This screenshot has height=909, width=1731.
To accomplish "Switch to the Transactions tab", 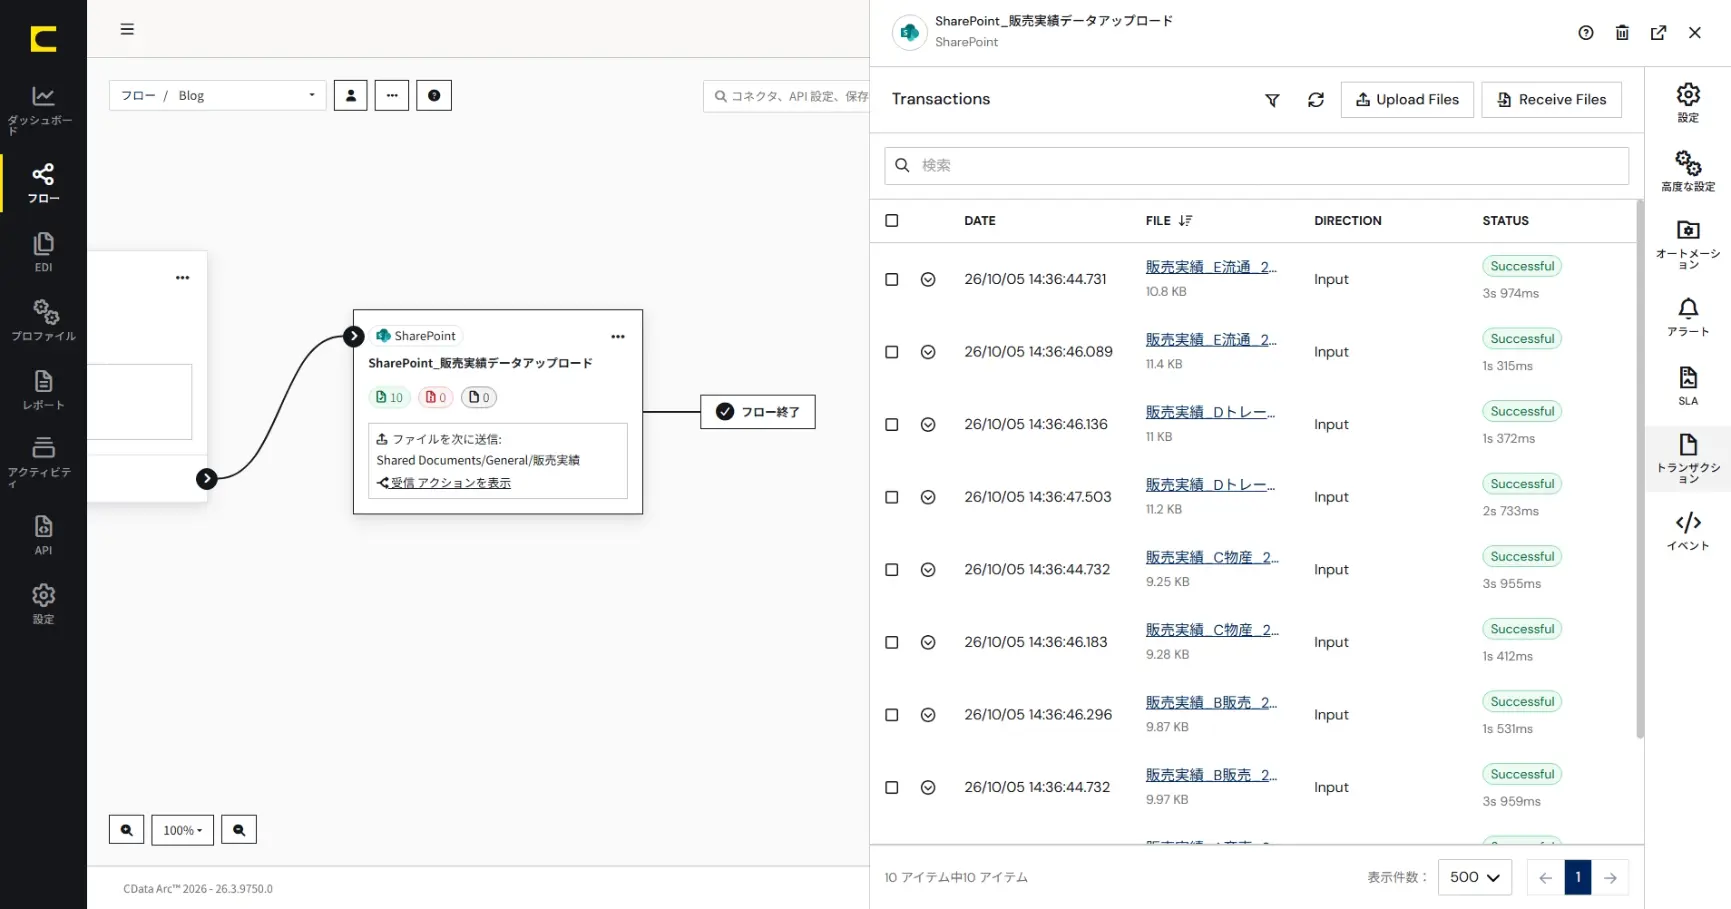I will pyautogui.click(x=1688, y=459).
